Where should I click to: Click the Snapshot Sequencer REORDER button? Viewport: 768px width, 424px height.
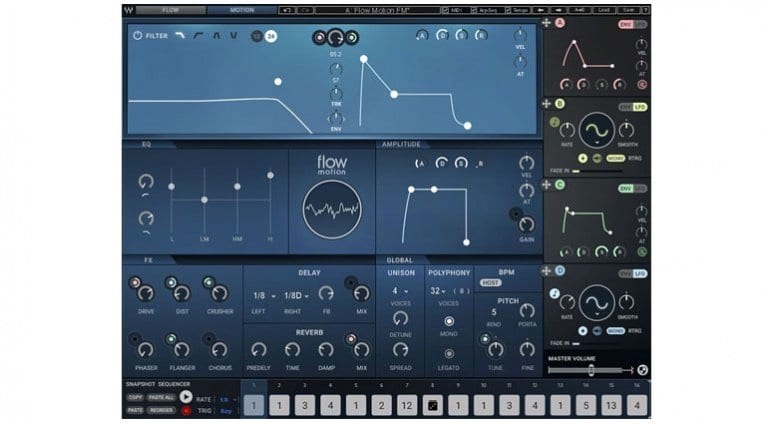[x=161, y=410]
